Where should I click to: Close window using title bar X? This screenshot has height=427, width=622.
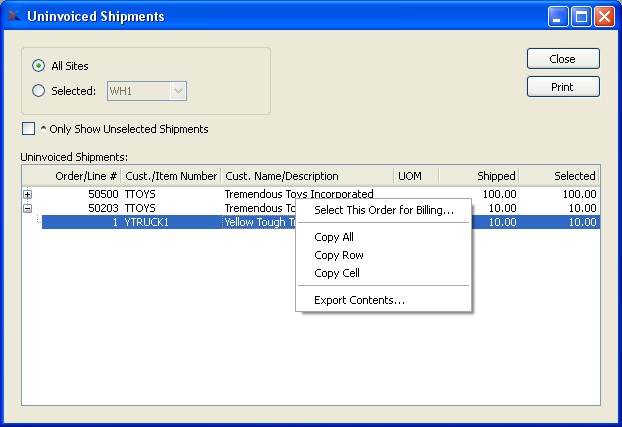[605, 16]
